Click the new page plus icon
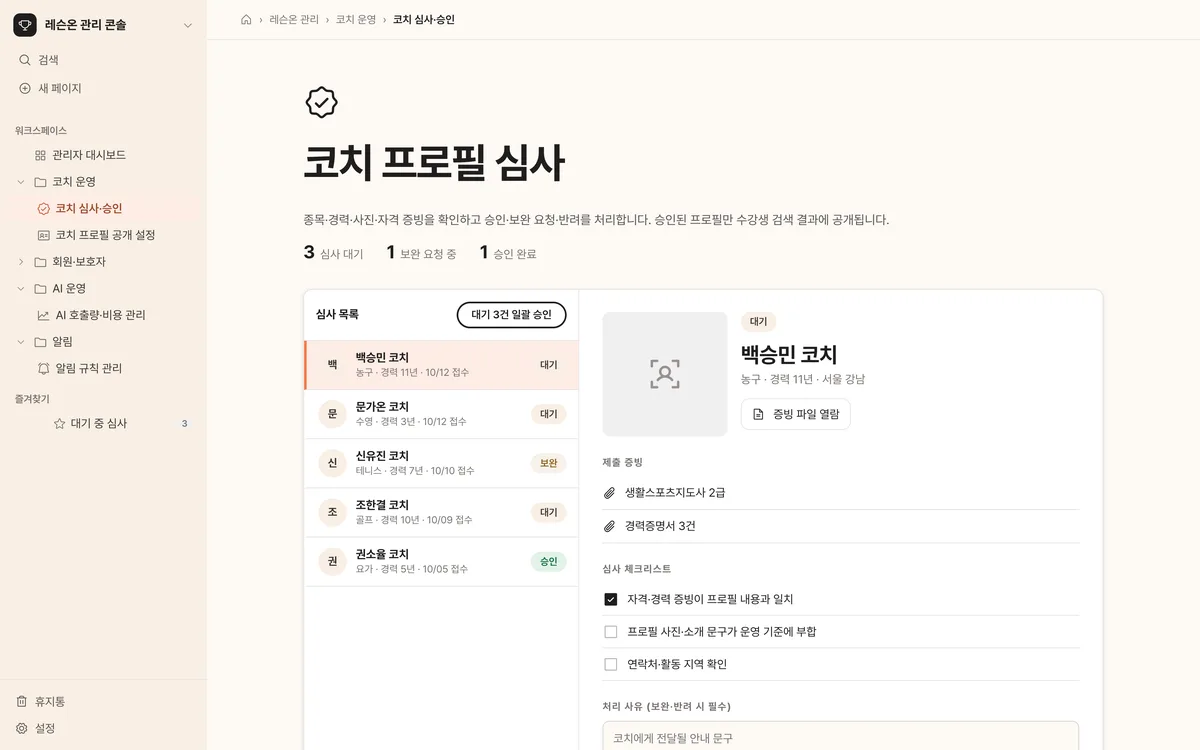The width and height of the screenshot is (1200, 750). pyautogui.click(x=25, y=88)
